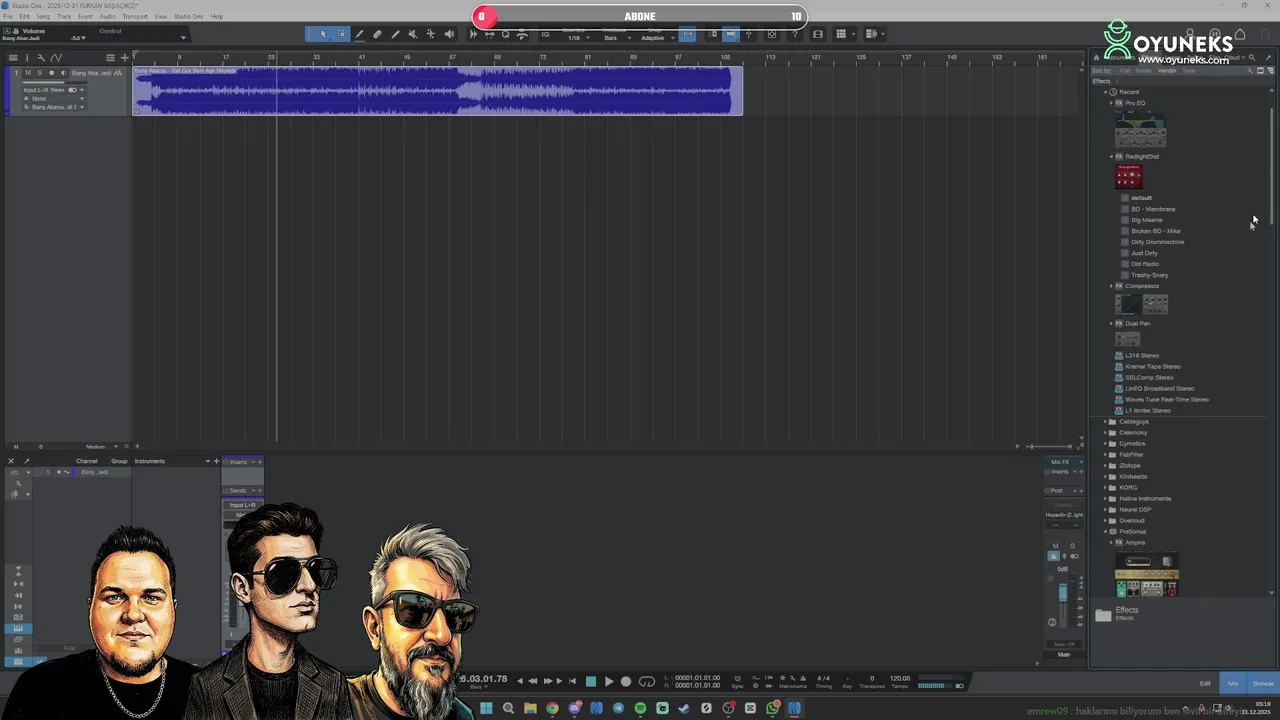Click the browser search magnifier icon
This screenshot has height=720, width=1280.
(1252, 57)
